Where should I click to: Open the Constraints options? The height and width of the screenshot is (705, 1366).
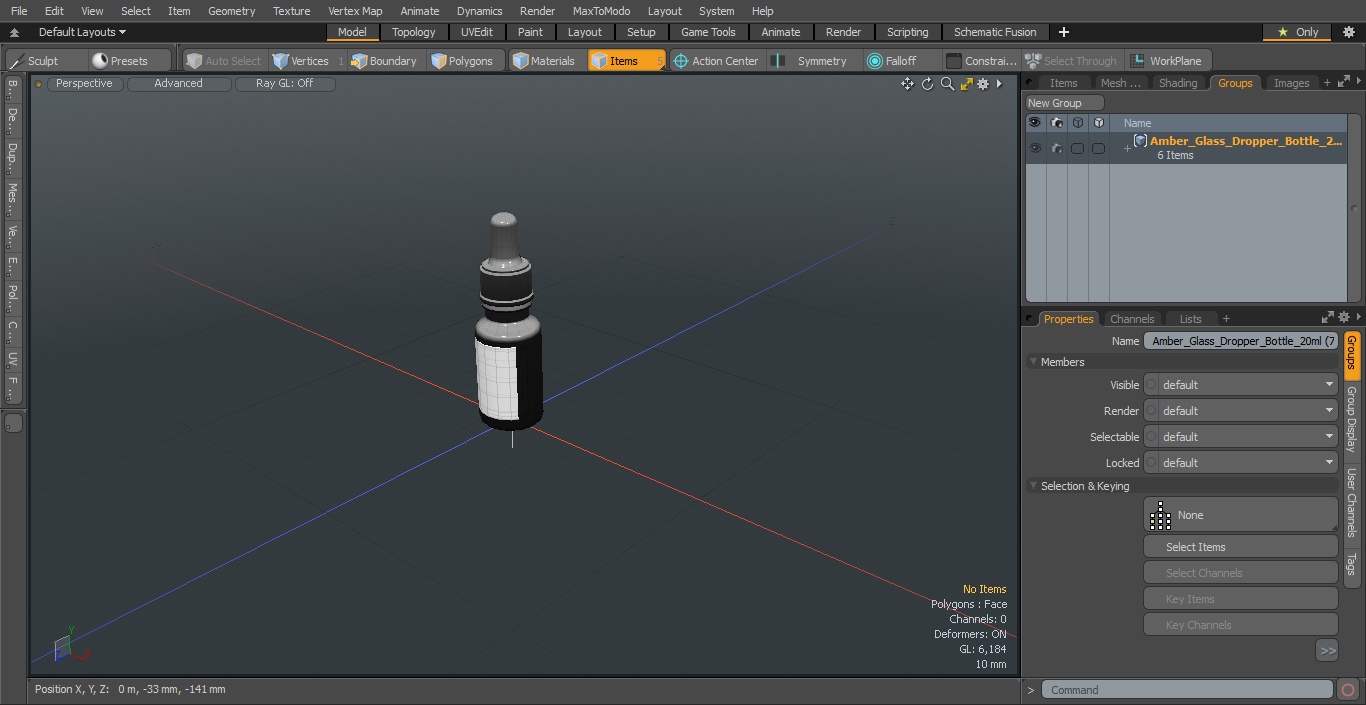(982, 61)
